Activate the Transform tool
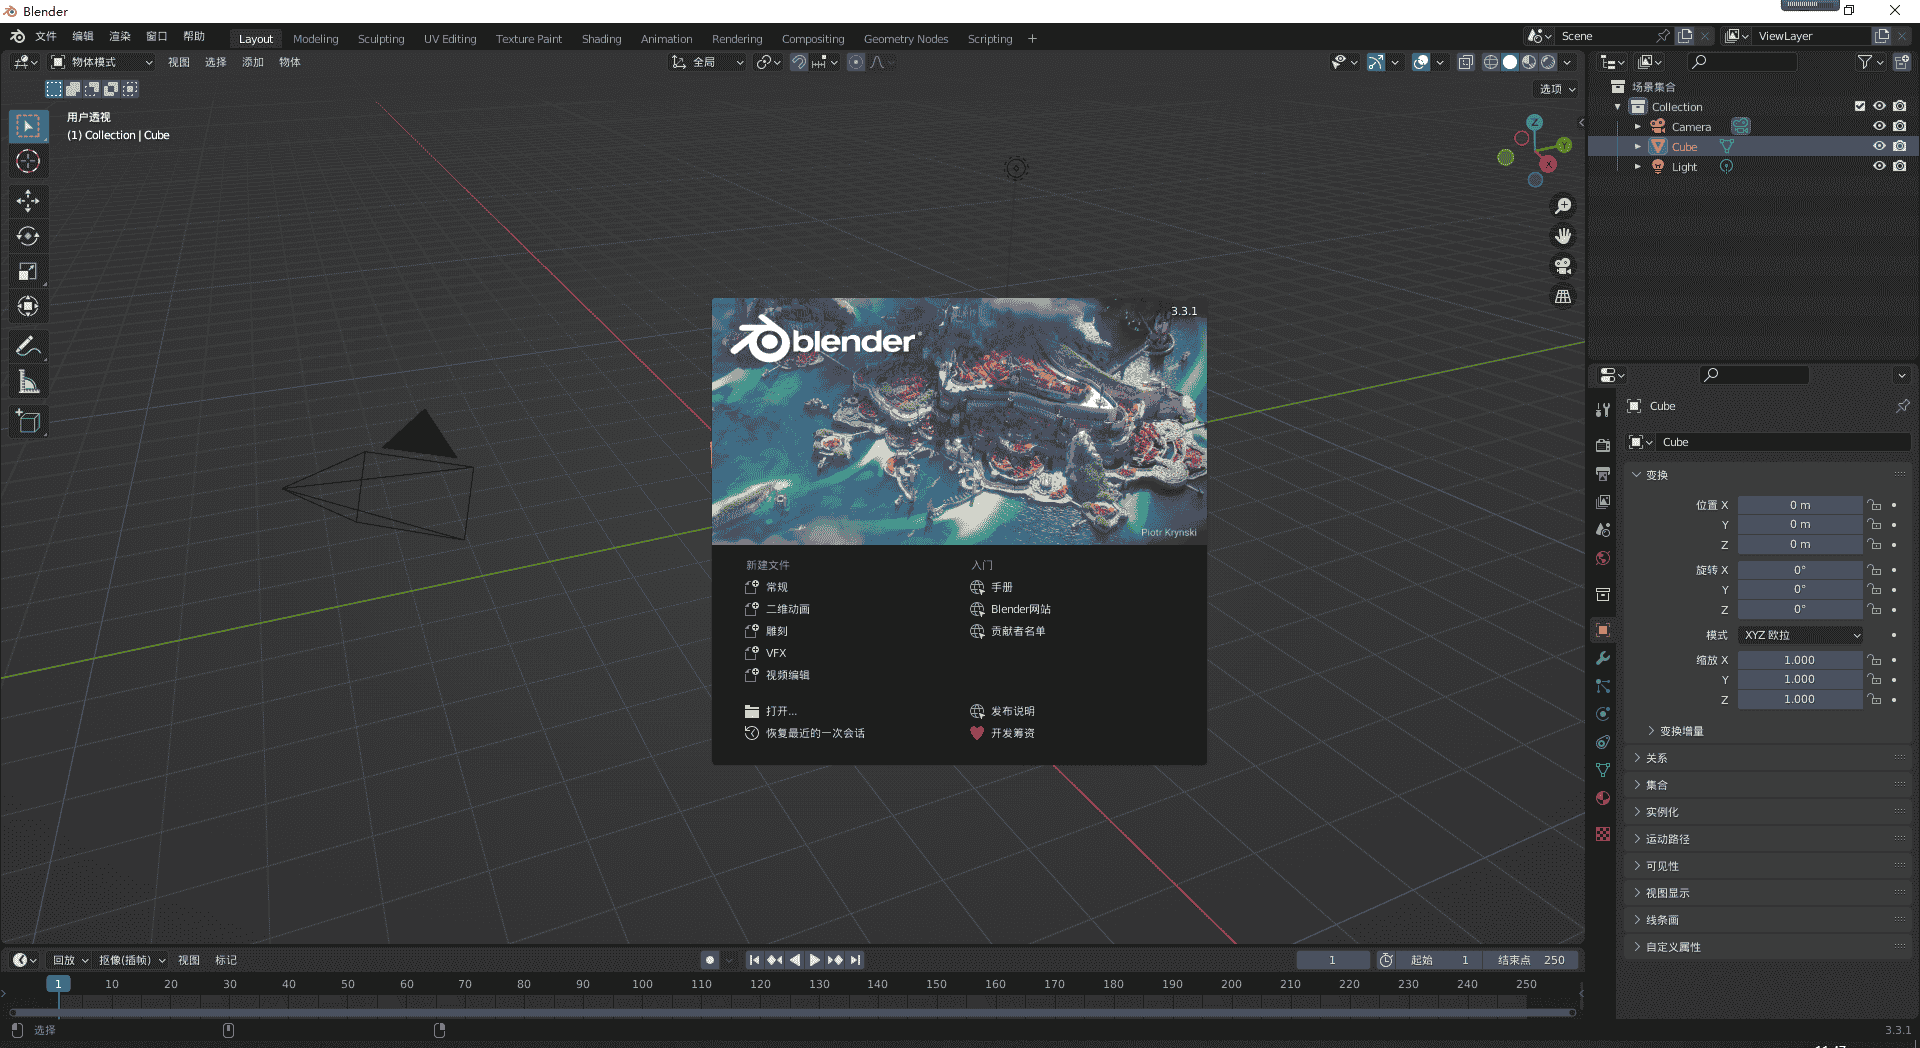The height and width of the screenshot is (1048, 1920). pyautogui.click(x=28, y=306)
